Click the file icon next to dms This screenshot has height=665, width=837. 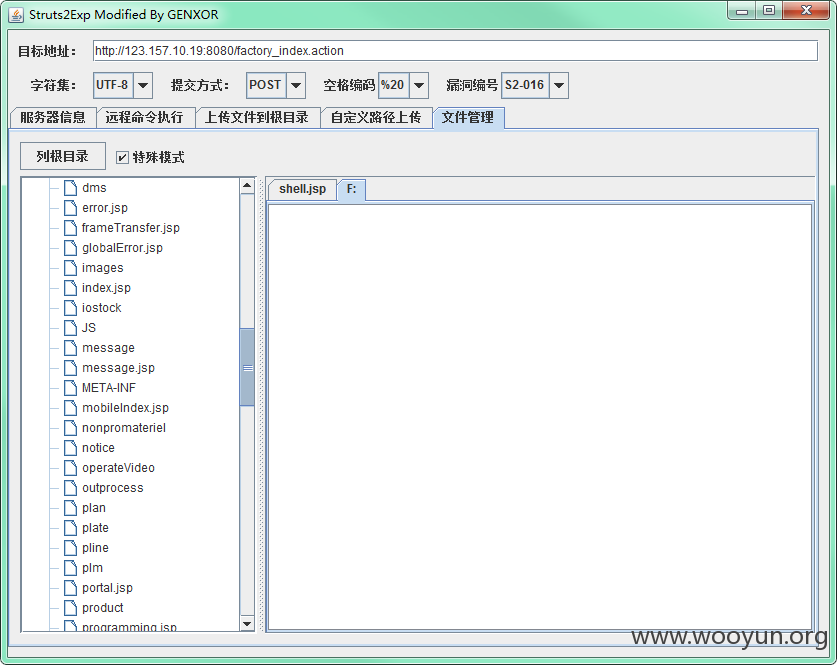pos(70,188)
